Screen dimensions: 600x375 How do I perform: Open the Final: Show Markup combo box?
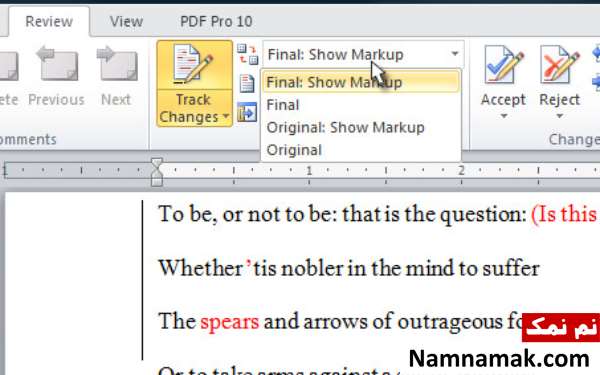(363, 54)
